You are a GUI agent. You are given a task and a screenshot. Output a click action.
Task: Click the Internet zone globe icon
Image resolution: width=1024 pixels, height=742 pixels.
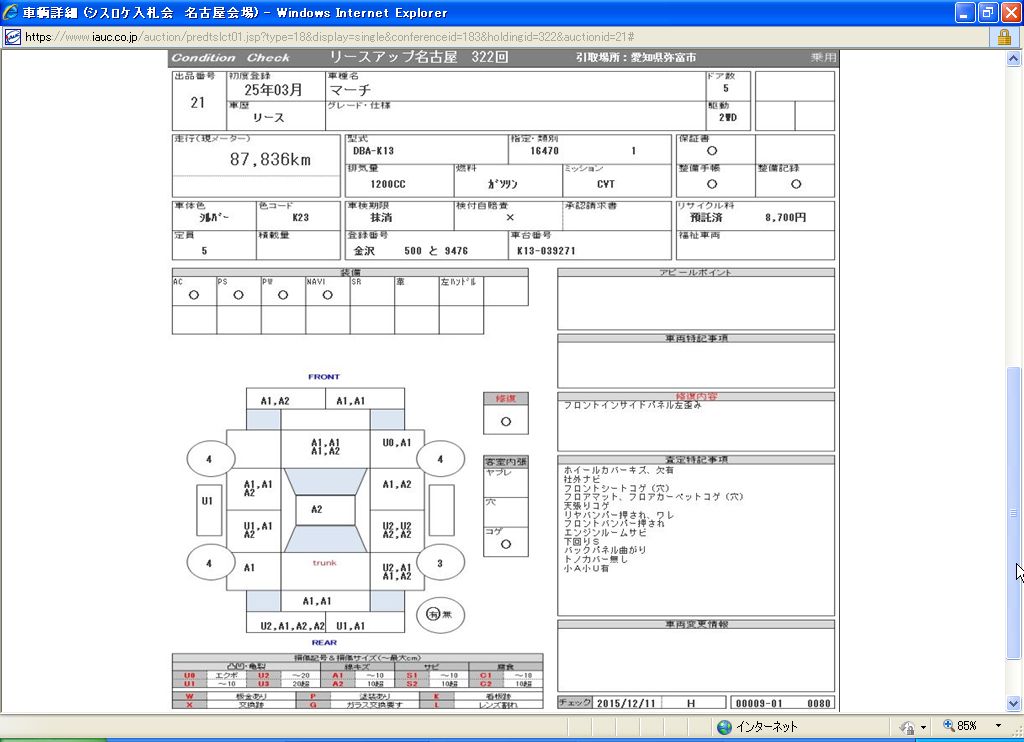pyautogui.click(x=724, y=727)
